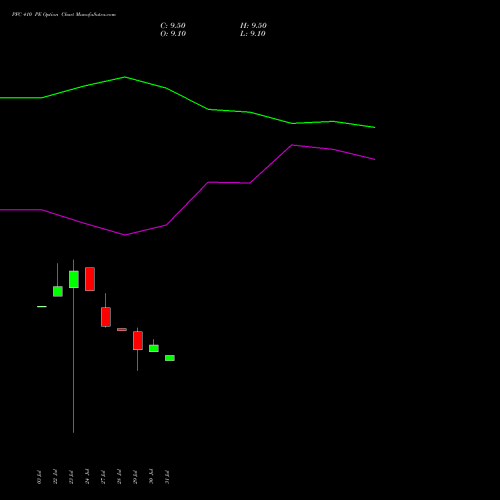
Task: Select the 23 Jul green candle with long wick
Action: [74, 279]
